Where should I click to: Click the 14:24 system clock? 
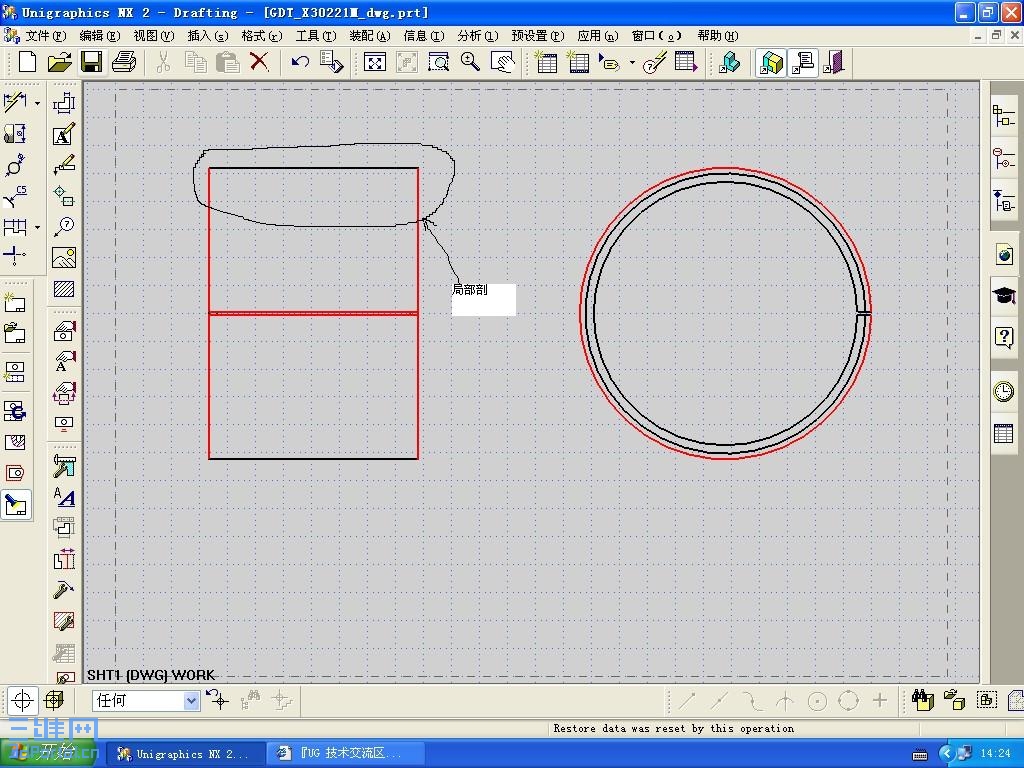pyautogui.click(x=995, y=754)
